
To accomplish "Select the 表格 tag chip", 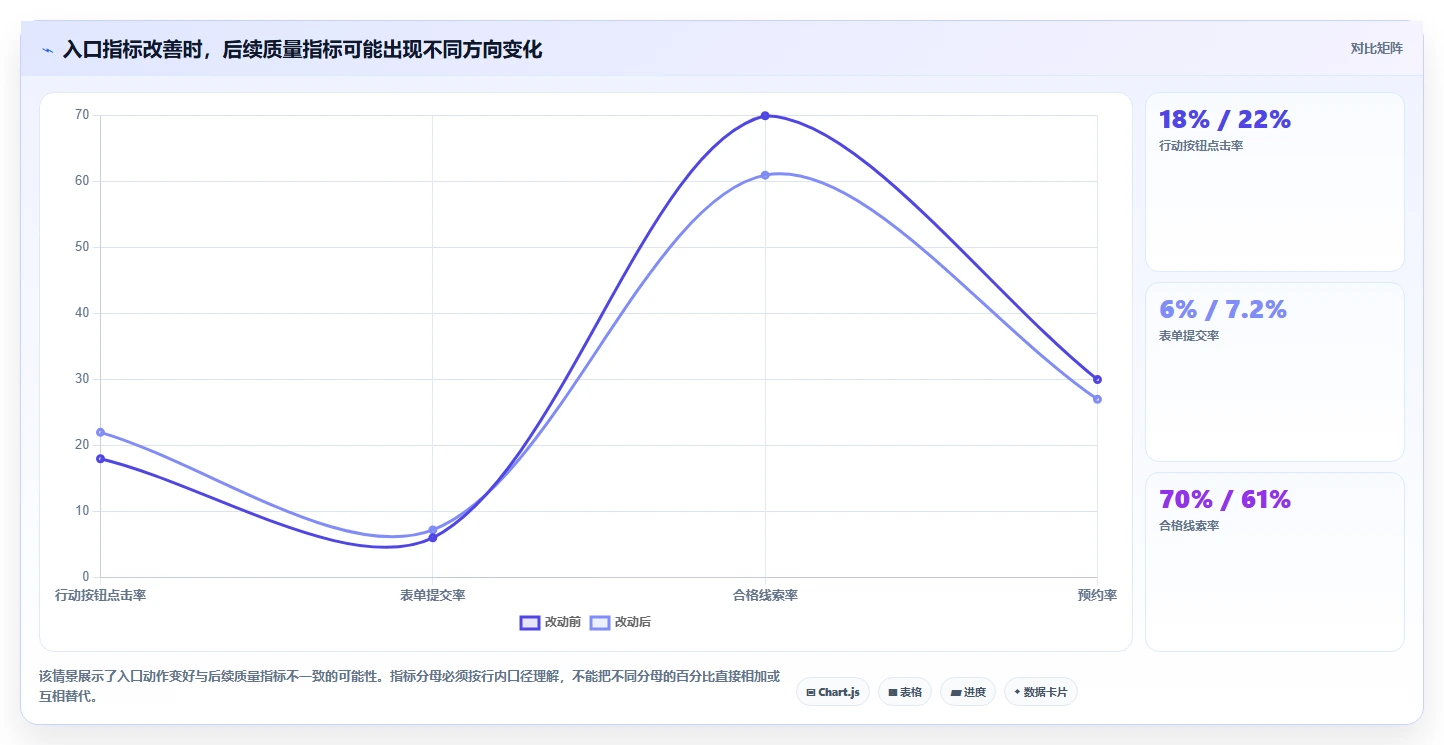I will point(905,692).
